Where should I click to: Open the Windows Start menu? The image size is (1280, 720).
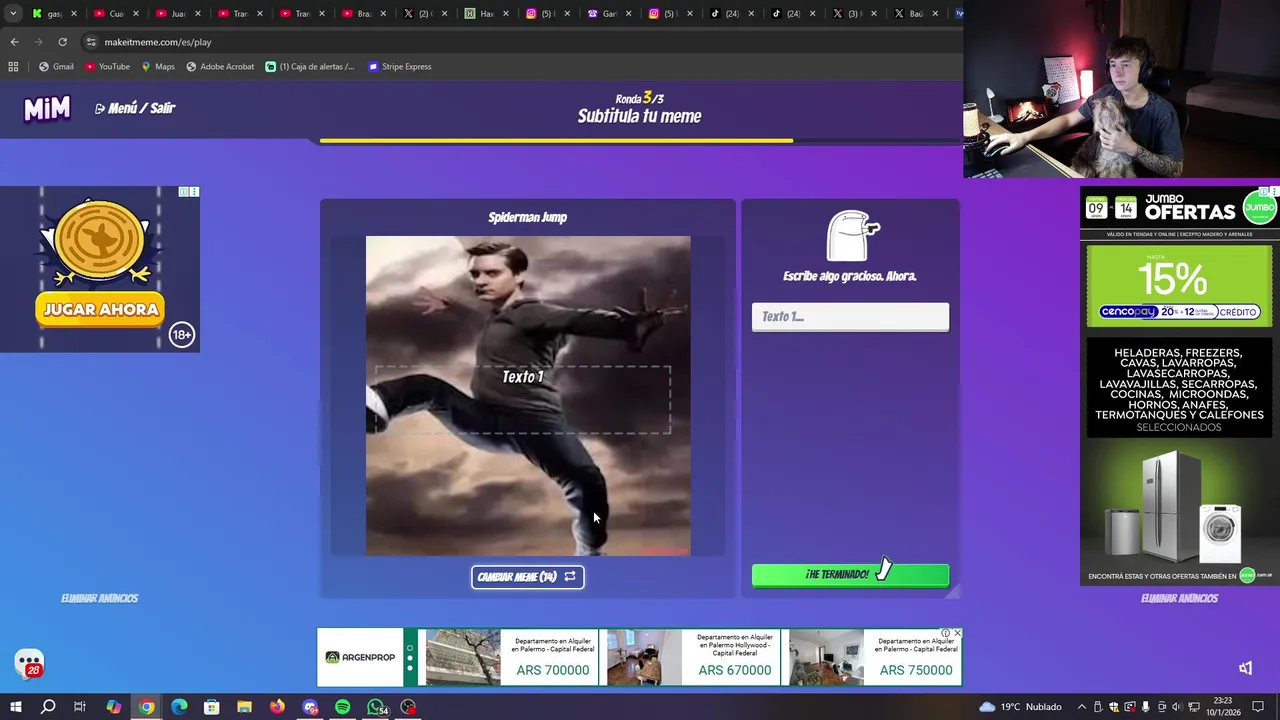(15, 707)
